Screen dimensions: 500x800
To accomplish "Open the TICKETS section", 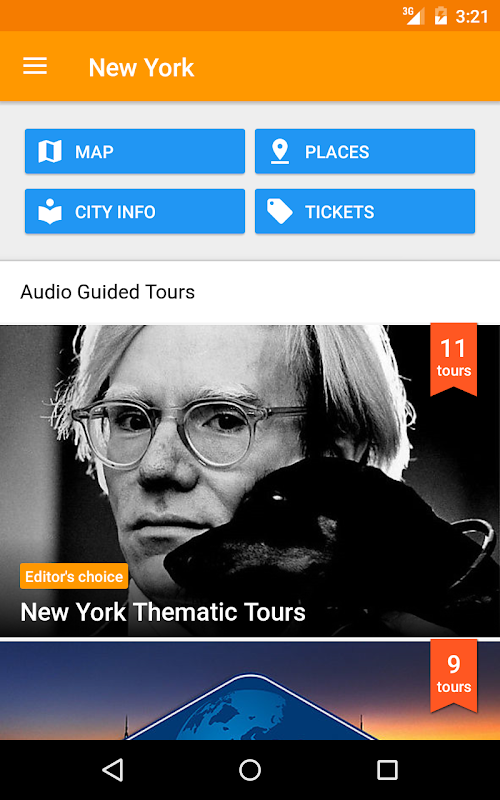I will click(365, 211).
